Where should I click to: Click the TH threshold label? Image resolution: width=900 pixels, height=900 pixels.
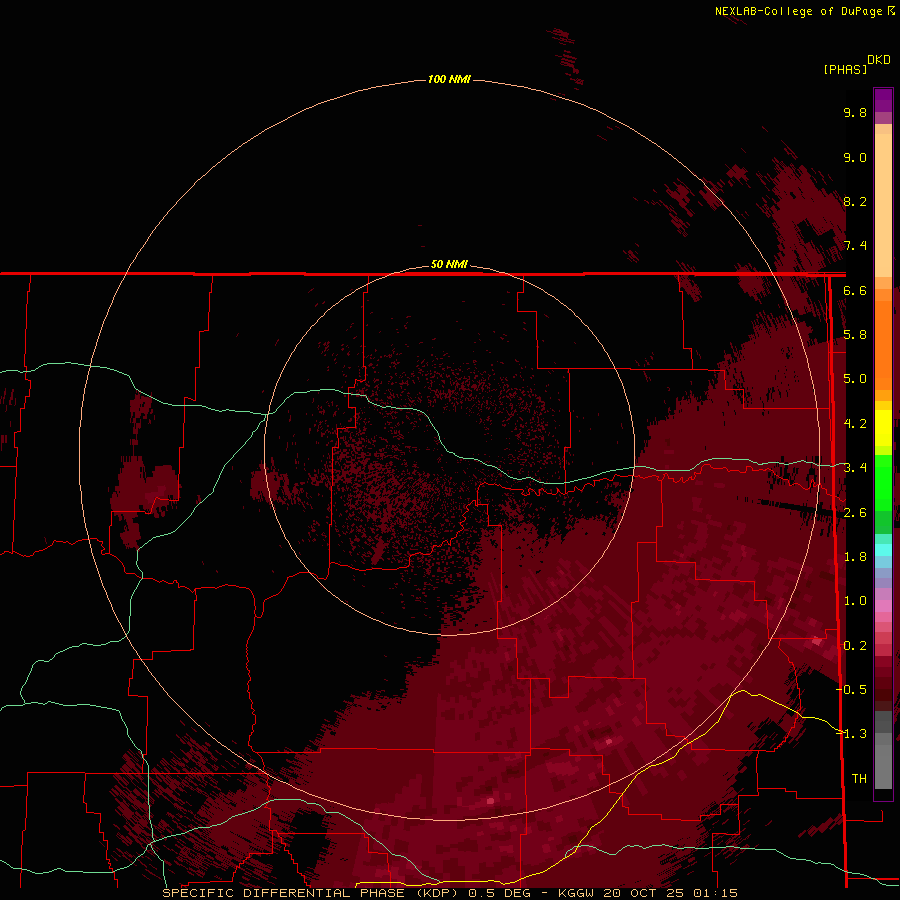tap(859, 779)
